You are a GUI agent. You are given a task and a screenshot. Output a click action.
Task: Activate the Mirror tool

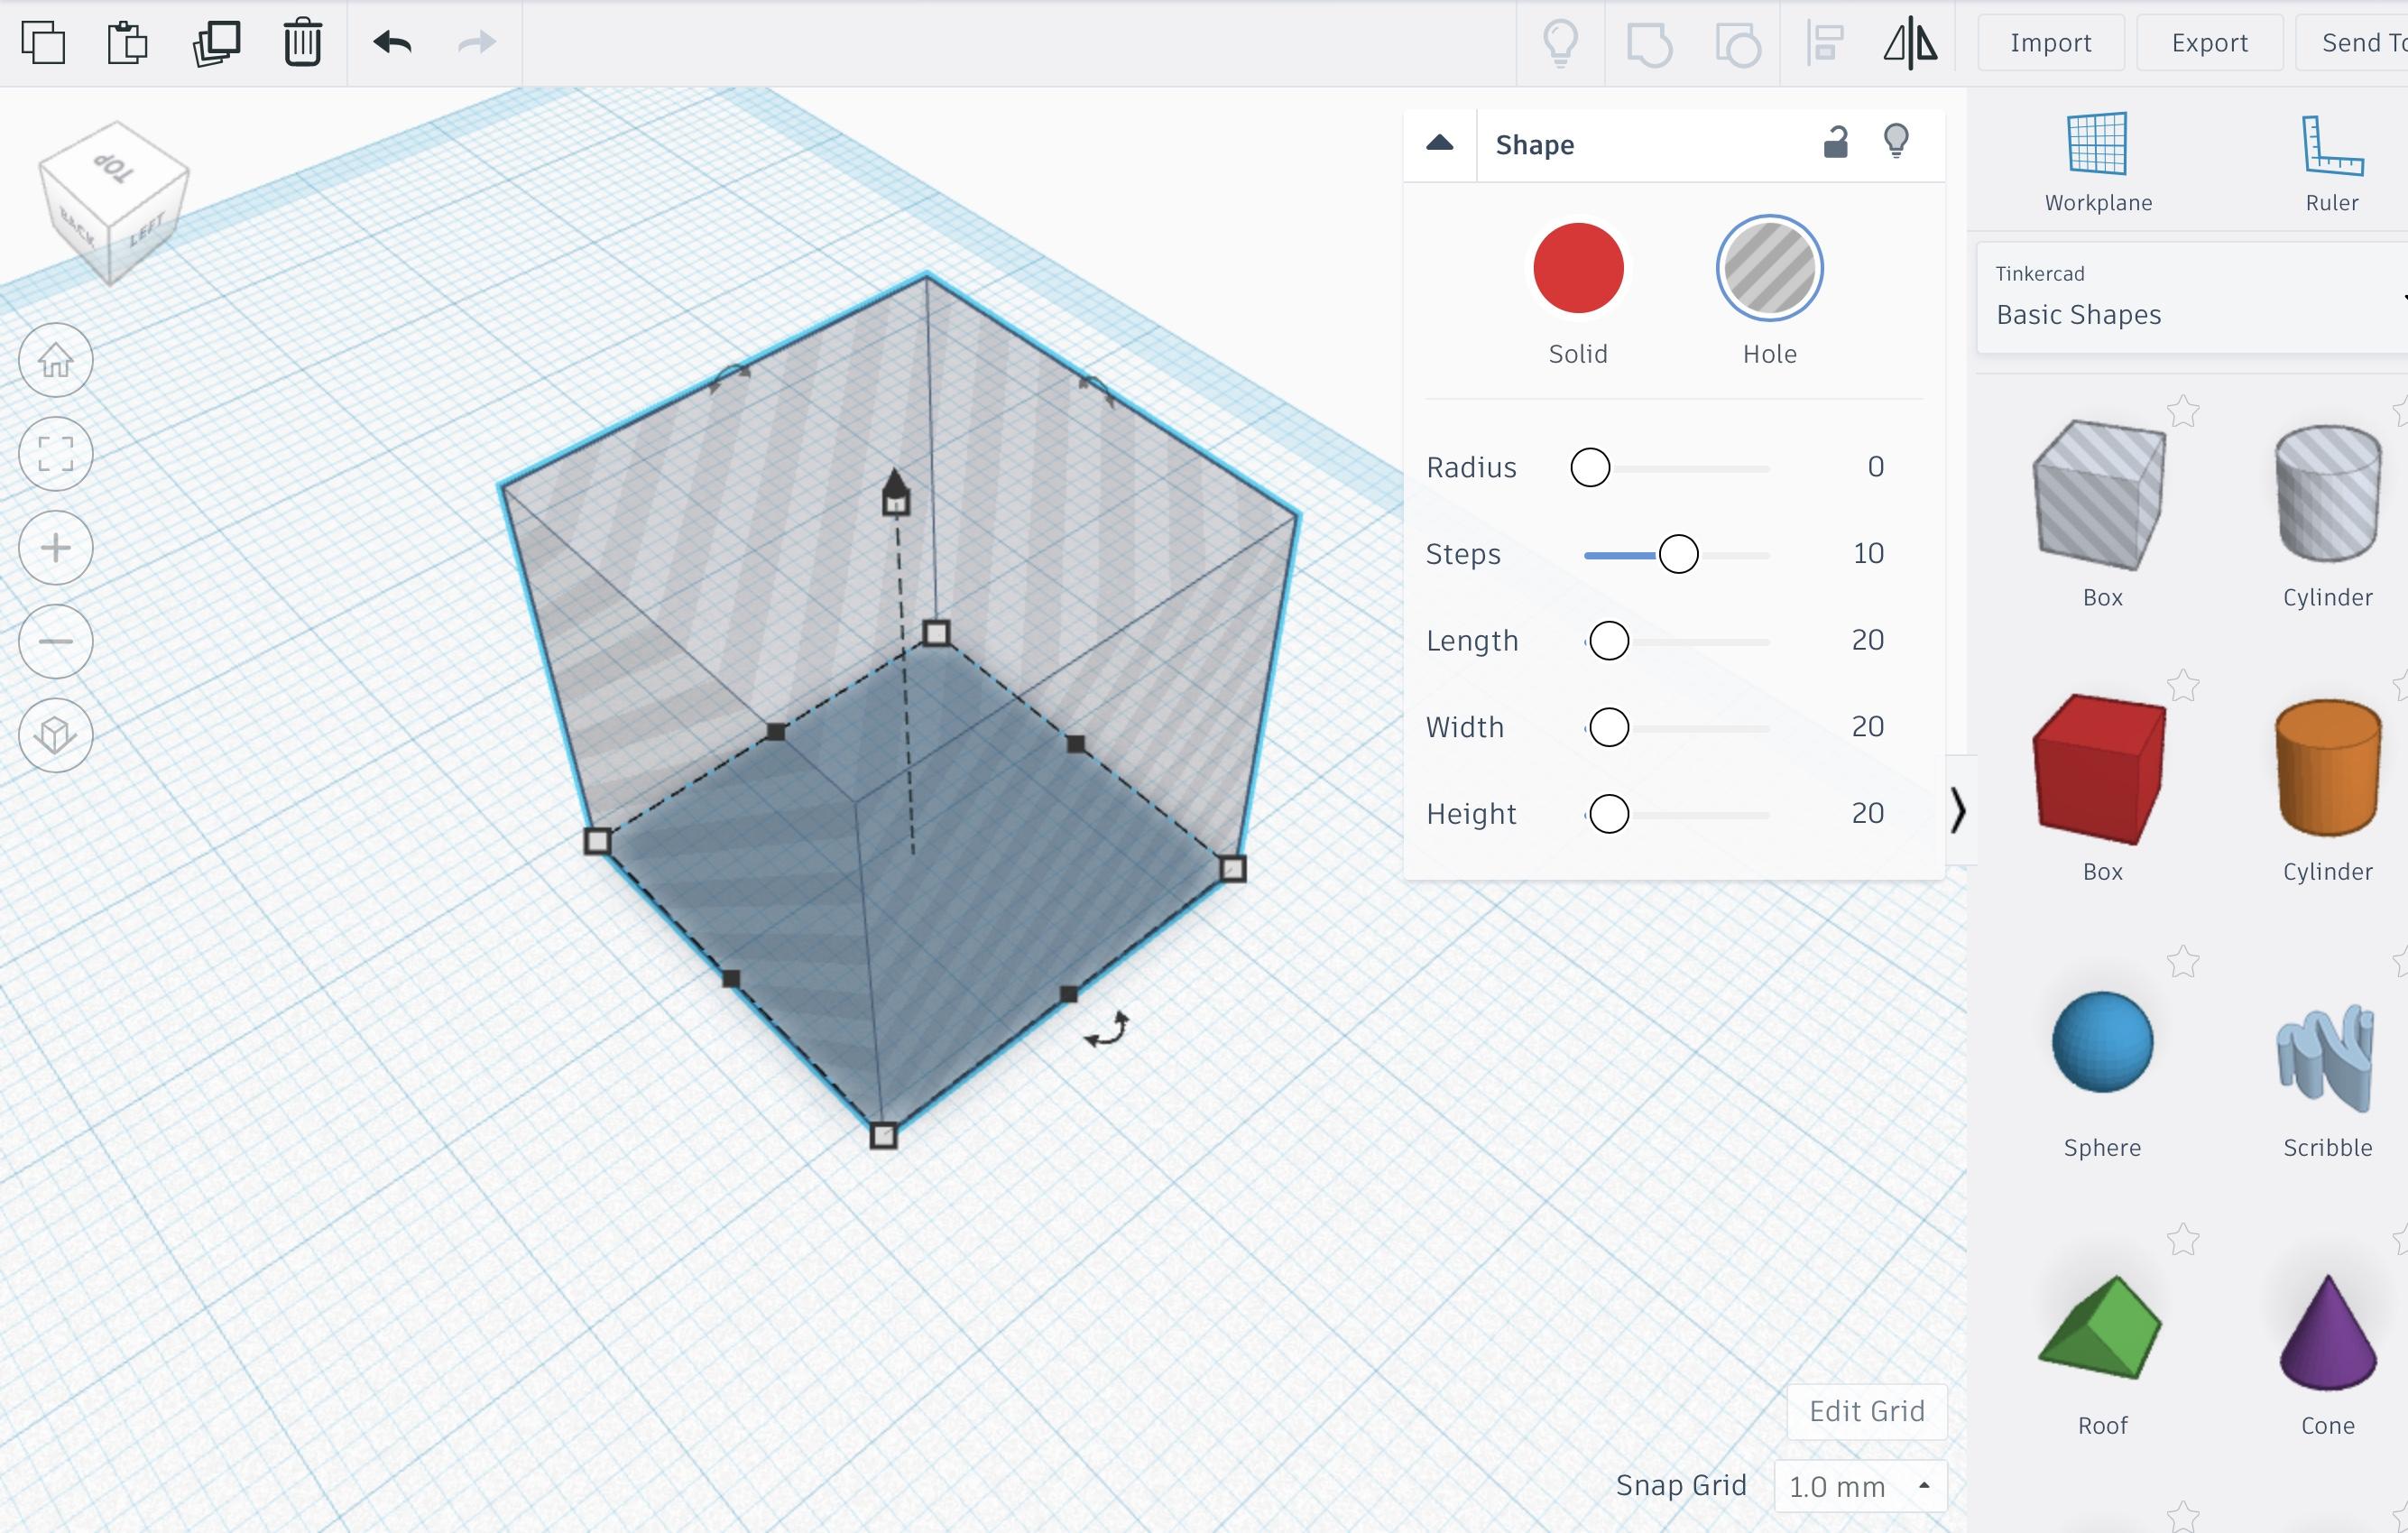(x=1910, y=44)
